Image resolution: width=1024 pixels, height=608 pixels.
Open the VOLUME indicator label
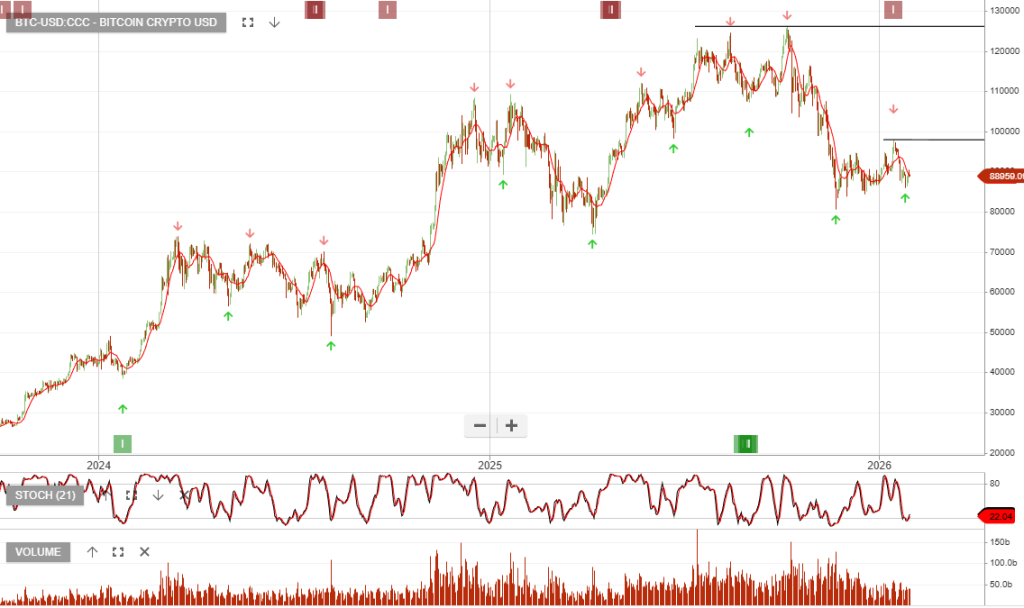pyautogui.click(x=38, y=551)
